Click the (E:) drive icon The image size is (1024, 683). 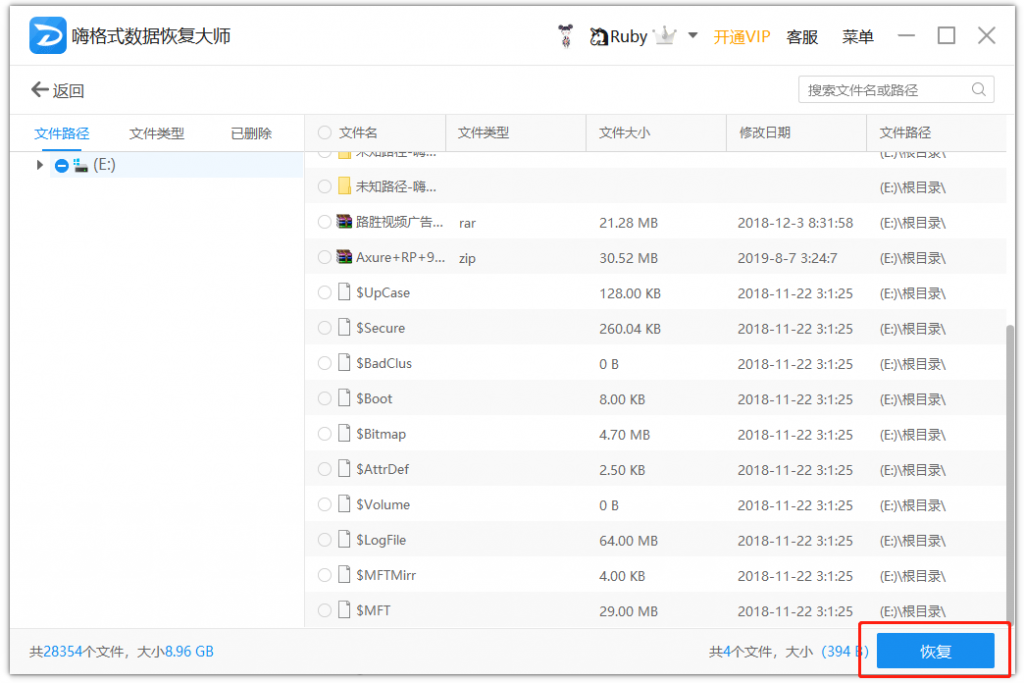pyautogui.click(x=81, y=165)
